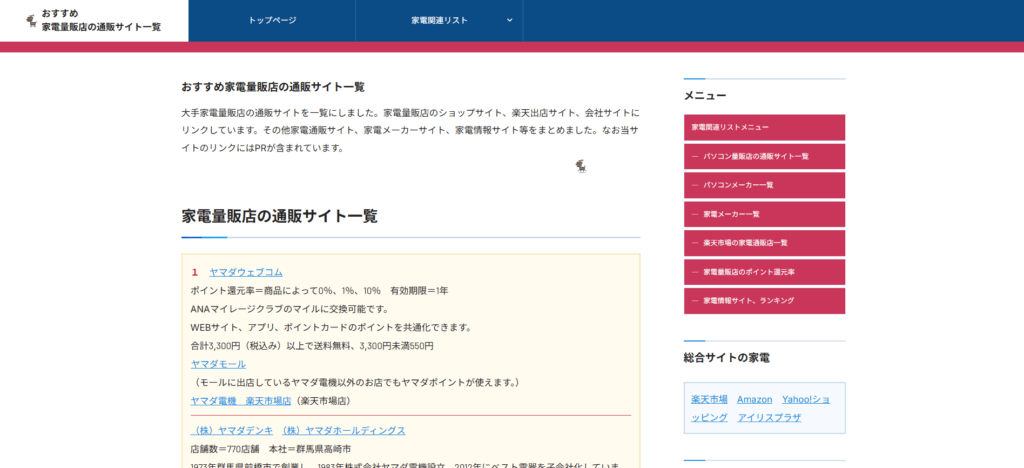The width and height of the screenshot is (1024, 468).
Task: Open ヤマダ電機 楽天市場店 link
Action: coord(240,400)
